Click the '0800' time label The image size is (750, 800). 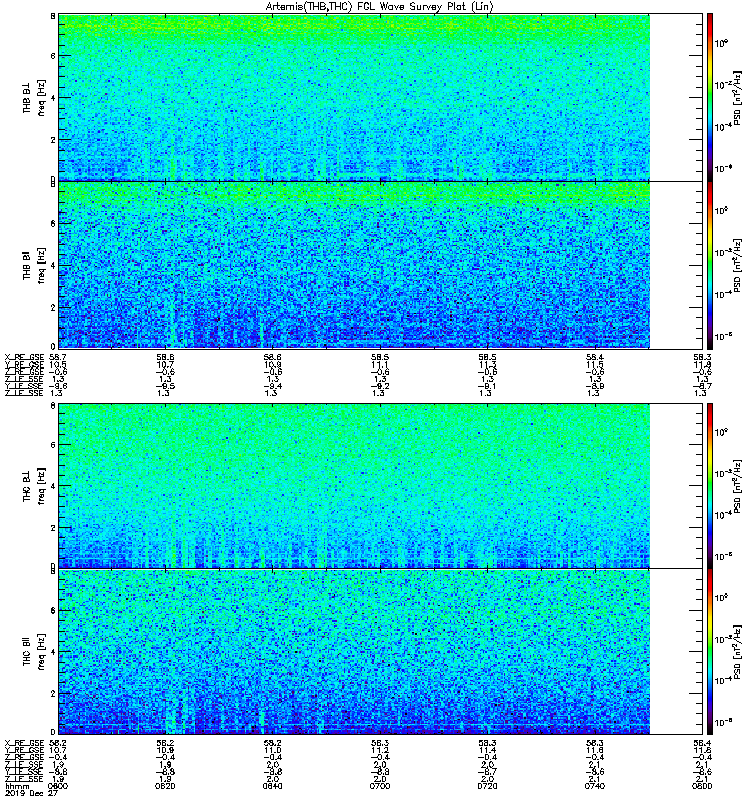(x=702, y=786)
